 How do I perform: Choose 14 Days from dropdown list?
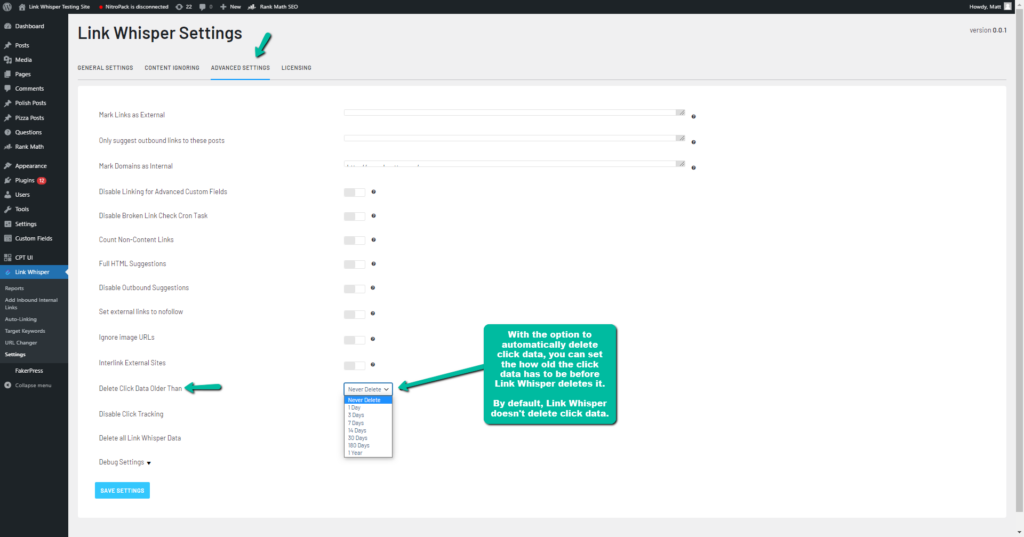point(368,431)
